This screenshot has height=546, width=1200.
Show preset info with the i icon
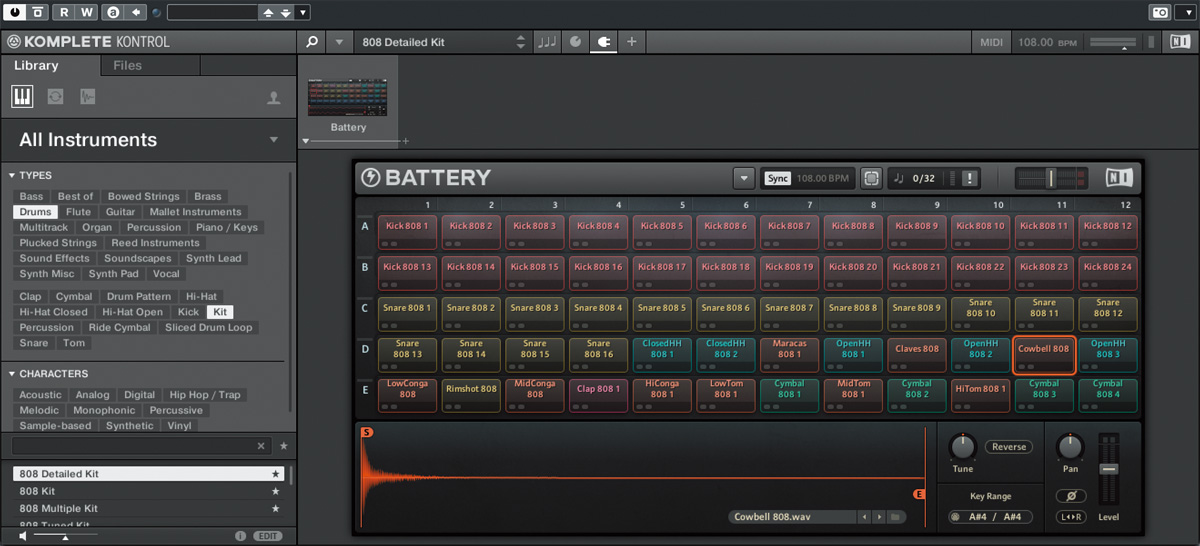click(240, 536)
